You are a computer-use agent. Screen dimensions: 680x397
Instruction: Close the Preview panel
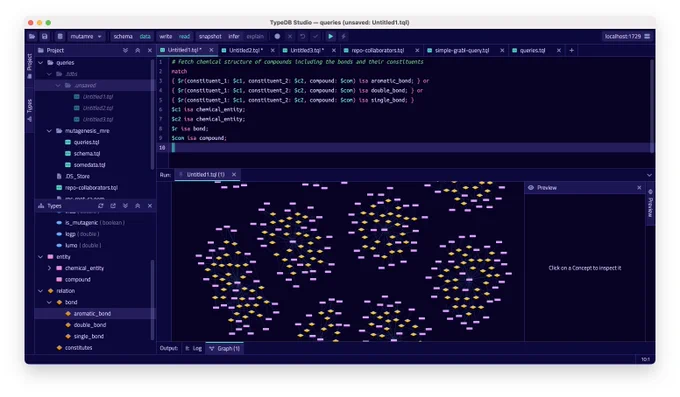(639, 188)
